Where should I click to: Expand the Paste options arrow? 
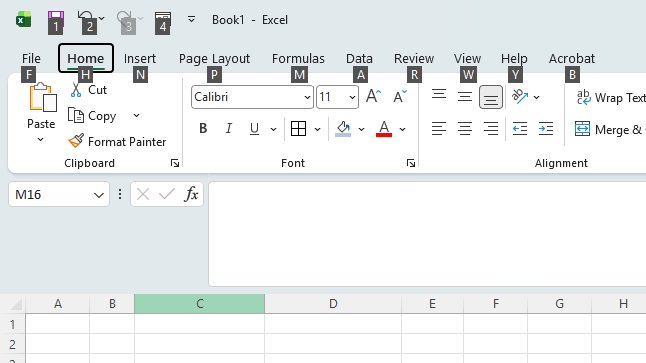point(40,139)
